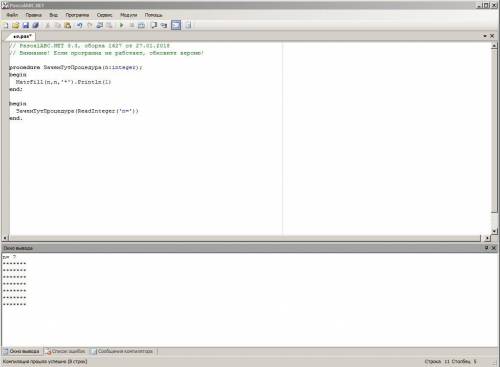Click the Paste clipboard icon
Screen dimensions: 500x367
(x=68, y=25)
